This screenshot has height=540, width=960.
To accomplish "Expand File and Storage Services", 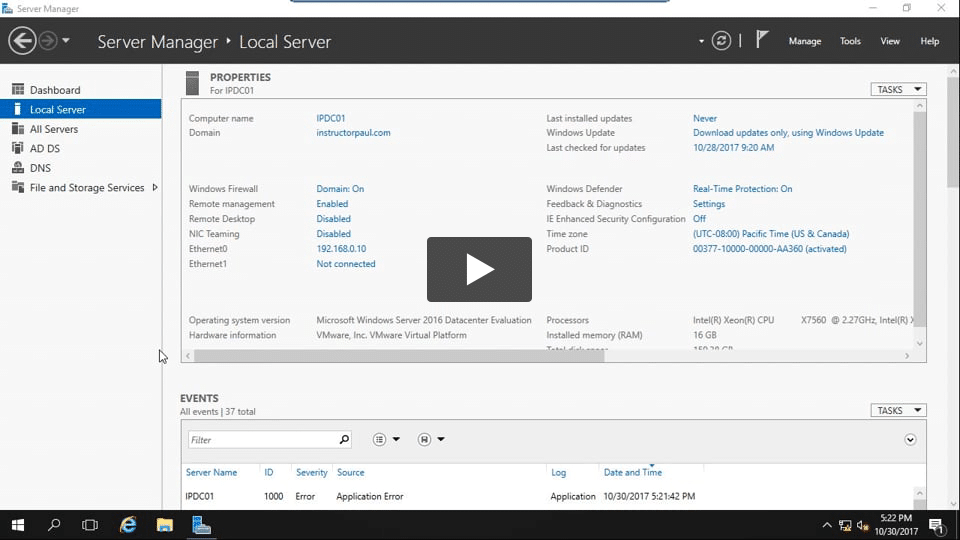I will pos(155,187).
